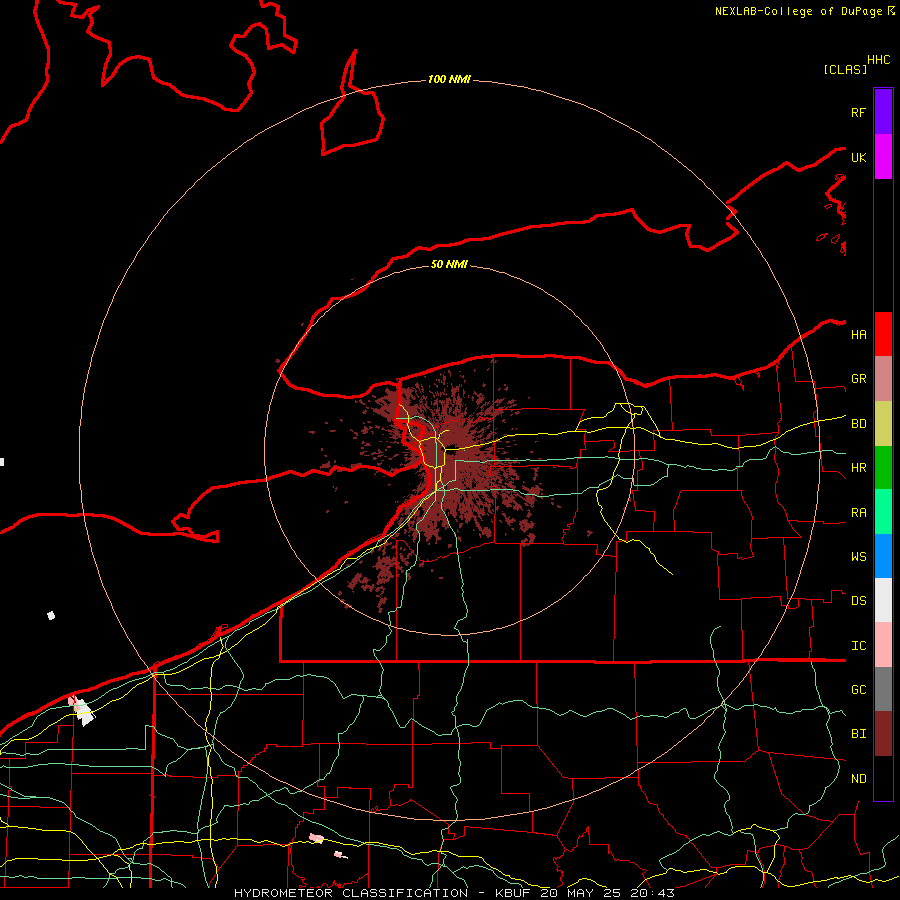Click the 'UK' legend label
The image size is (900, 900).
pos(858,157)
